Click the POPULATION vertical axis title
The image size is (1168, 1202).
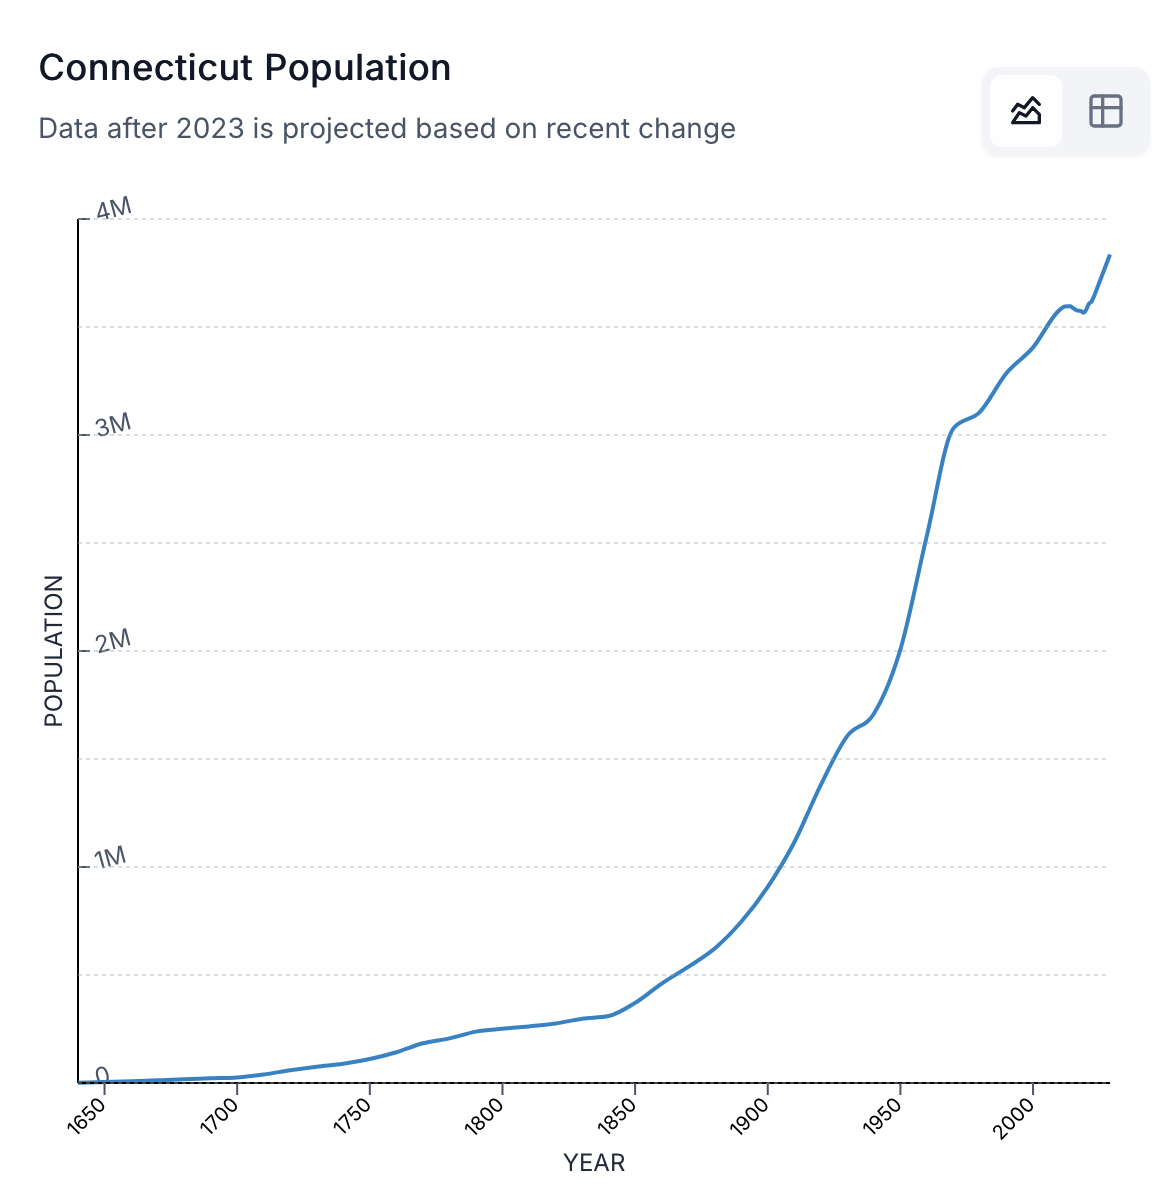point(54,650)
